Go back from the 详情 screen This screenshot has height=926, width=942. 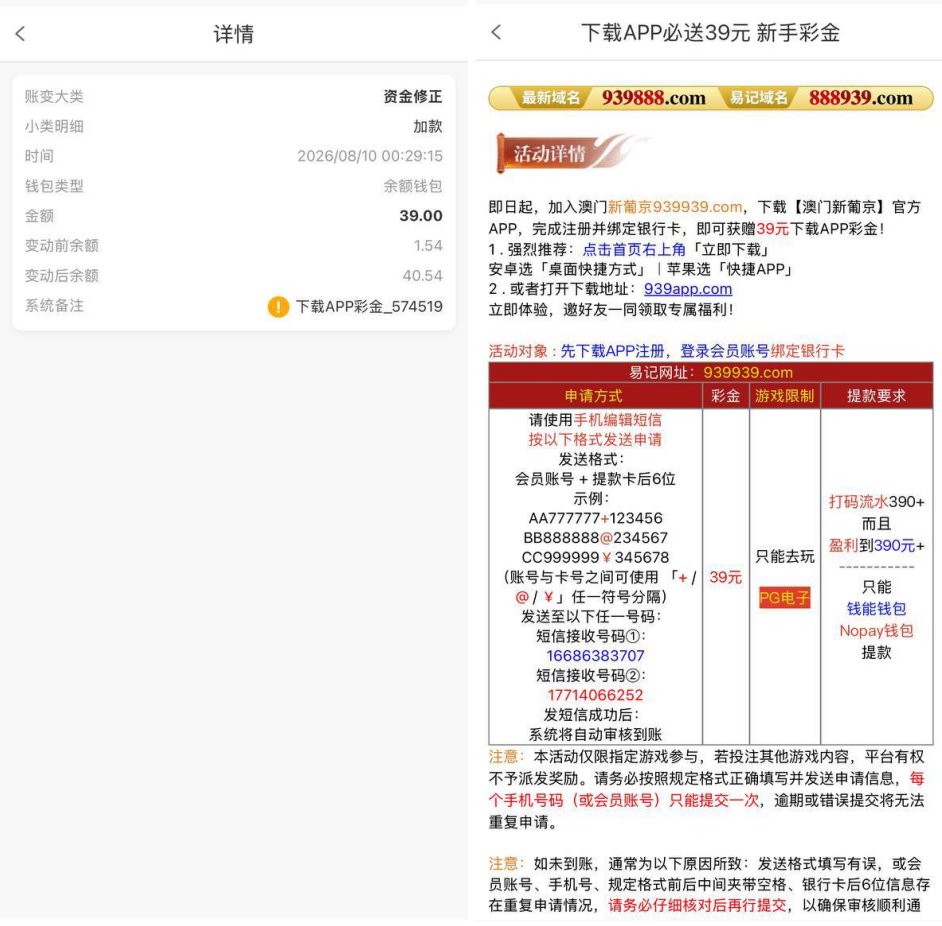coord(20,34)
